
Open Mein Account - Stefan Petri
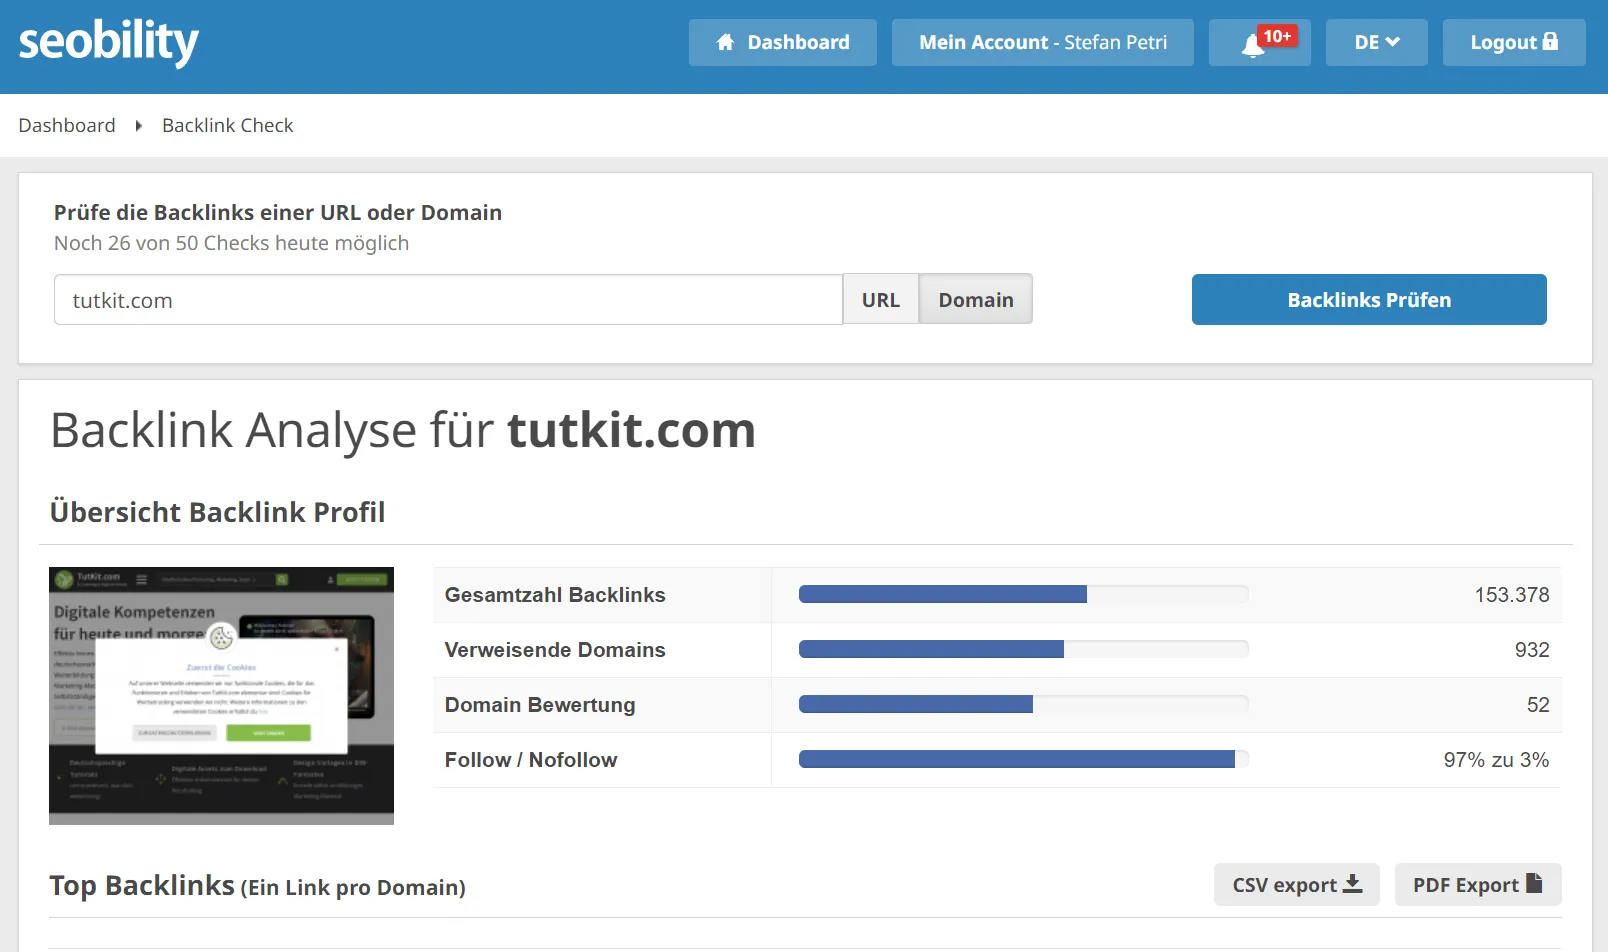[1043, 42]
